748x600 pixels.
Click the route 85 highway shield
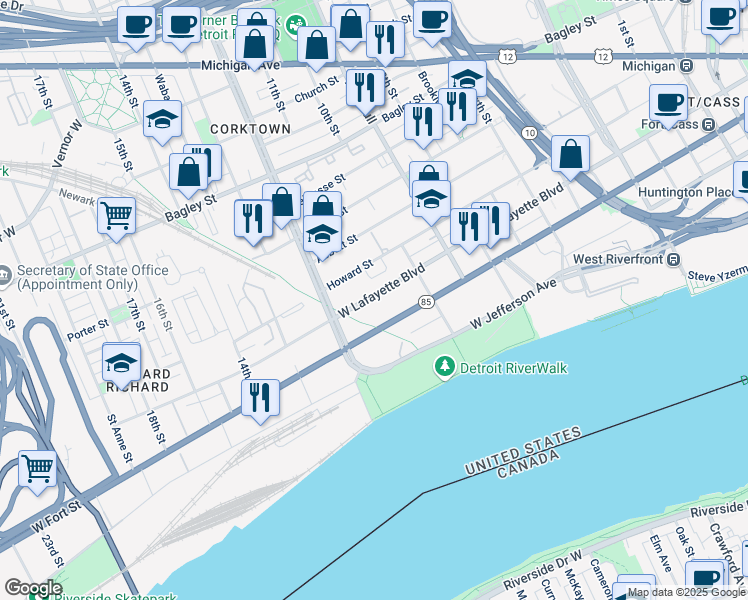(x=426, y=301)
